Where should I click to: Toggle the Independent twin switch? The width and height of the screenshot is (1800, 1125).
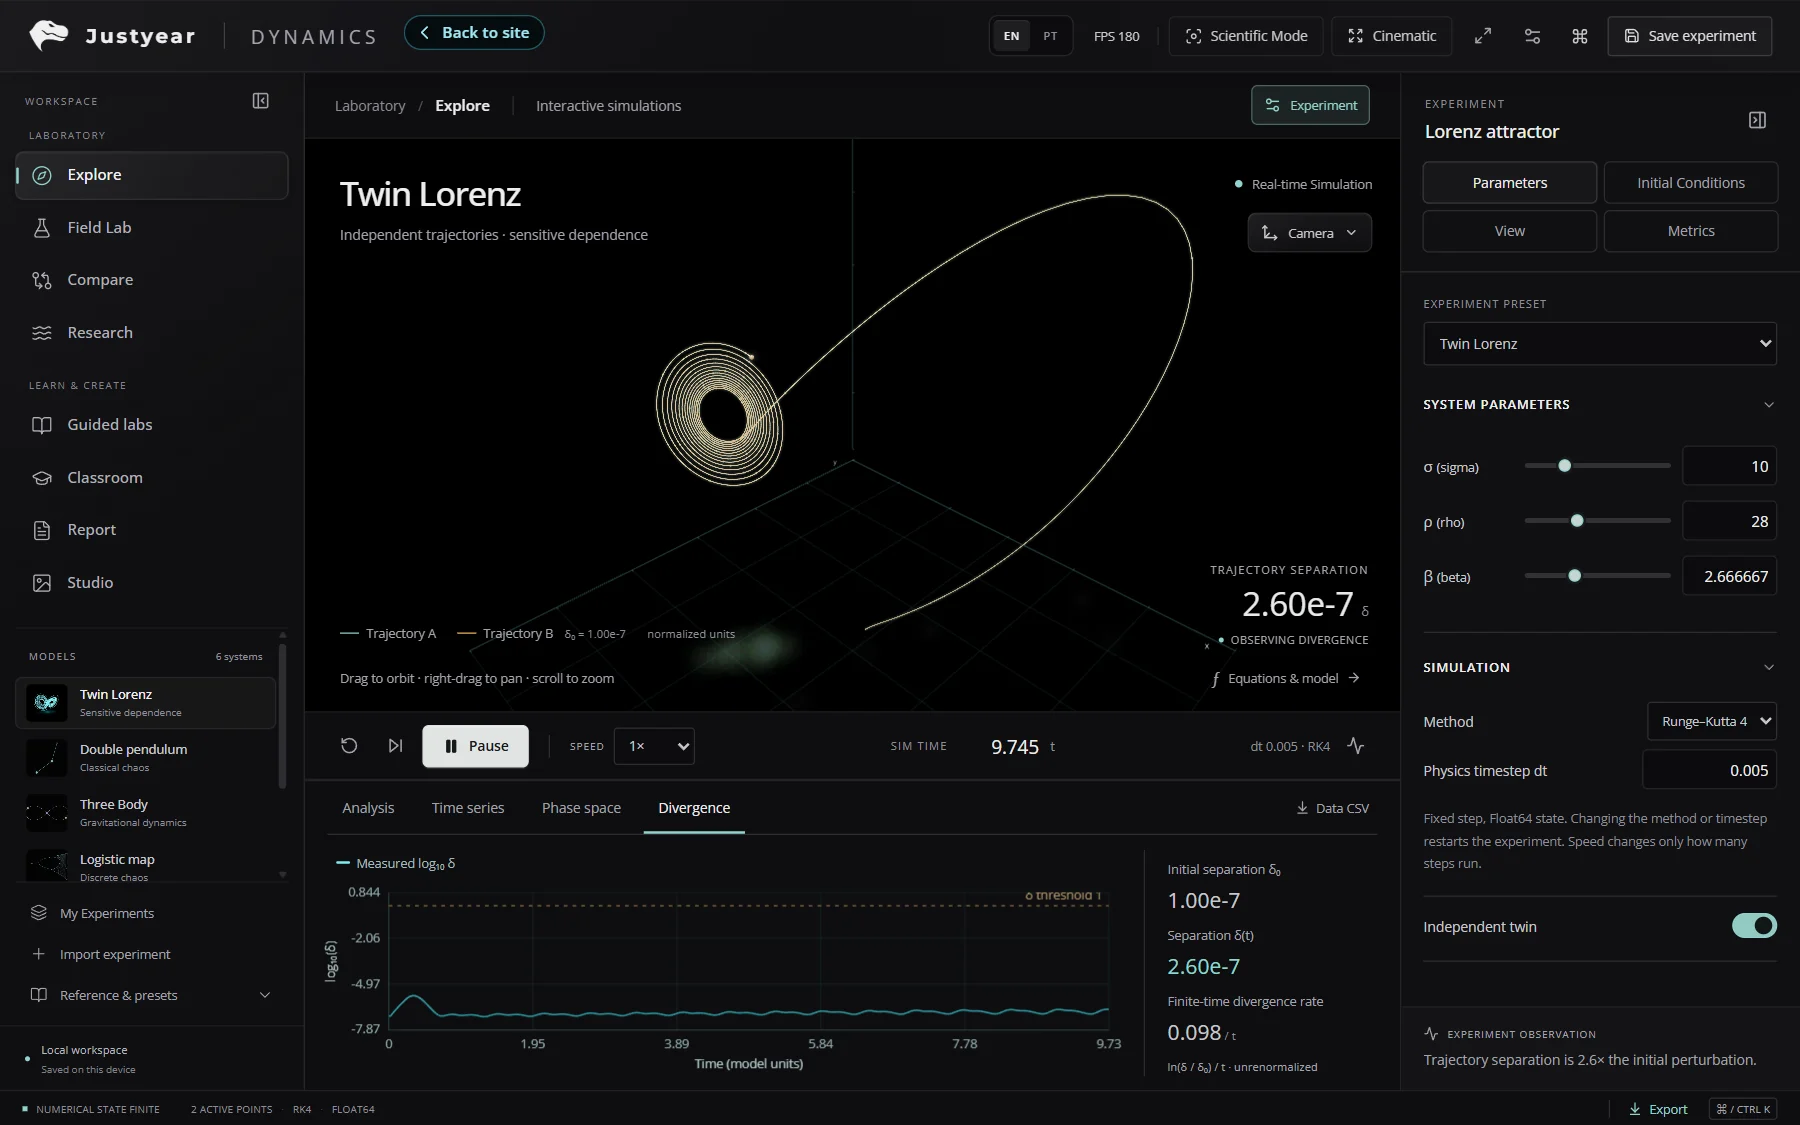tap(1754, 926)
